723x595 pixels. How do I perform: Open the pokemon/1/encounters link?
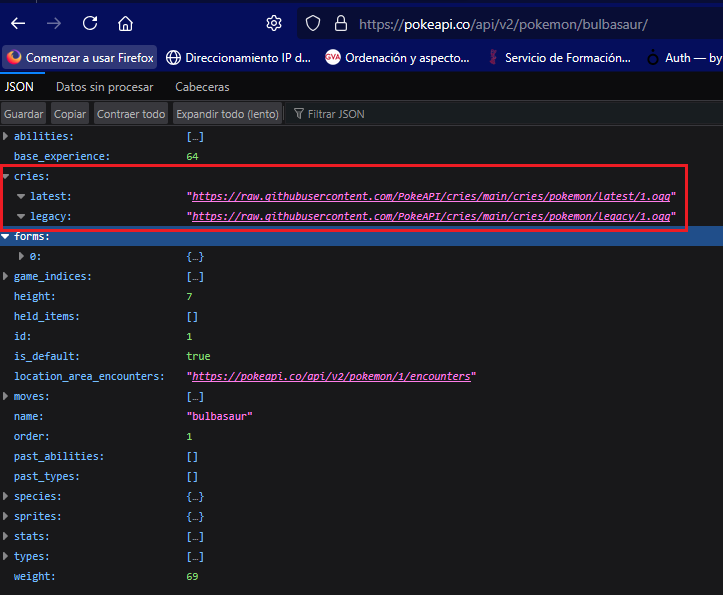coord(331,376)
